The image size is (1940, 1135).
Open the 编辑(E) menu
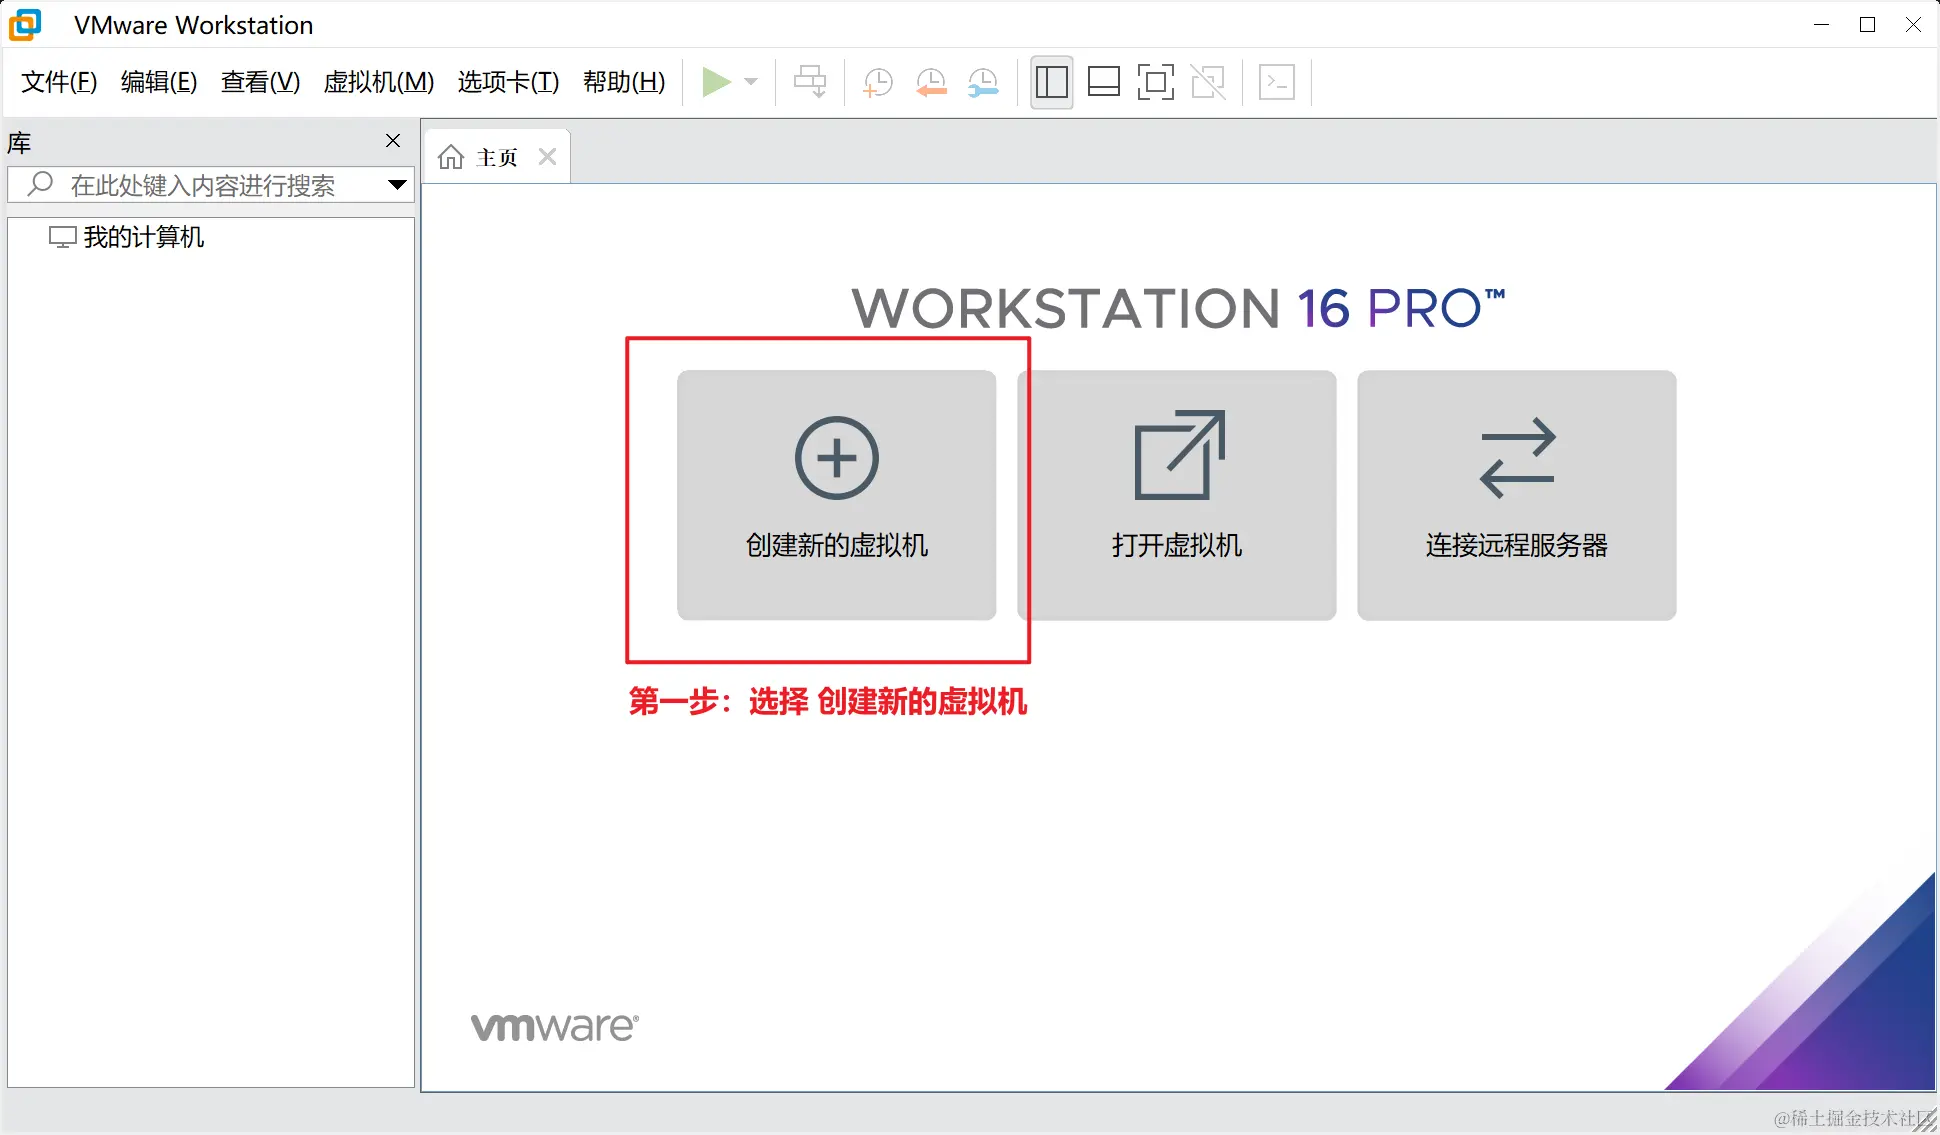click(x=159, y=82)
